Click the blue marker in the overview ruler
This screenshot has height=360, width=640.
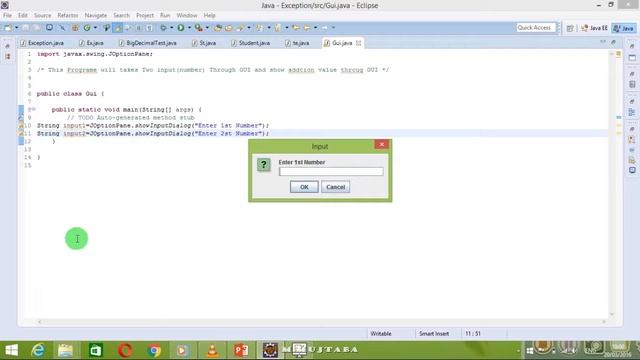tap(619, 117)
